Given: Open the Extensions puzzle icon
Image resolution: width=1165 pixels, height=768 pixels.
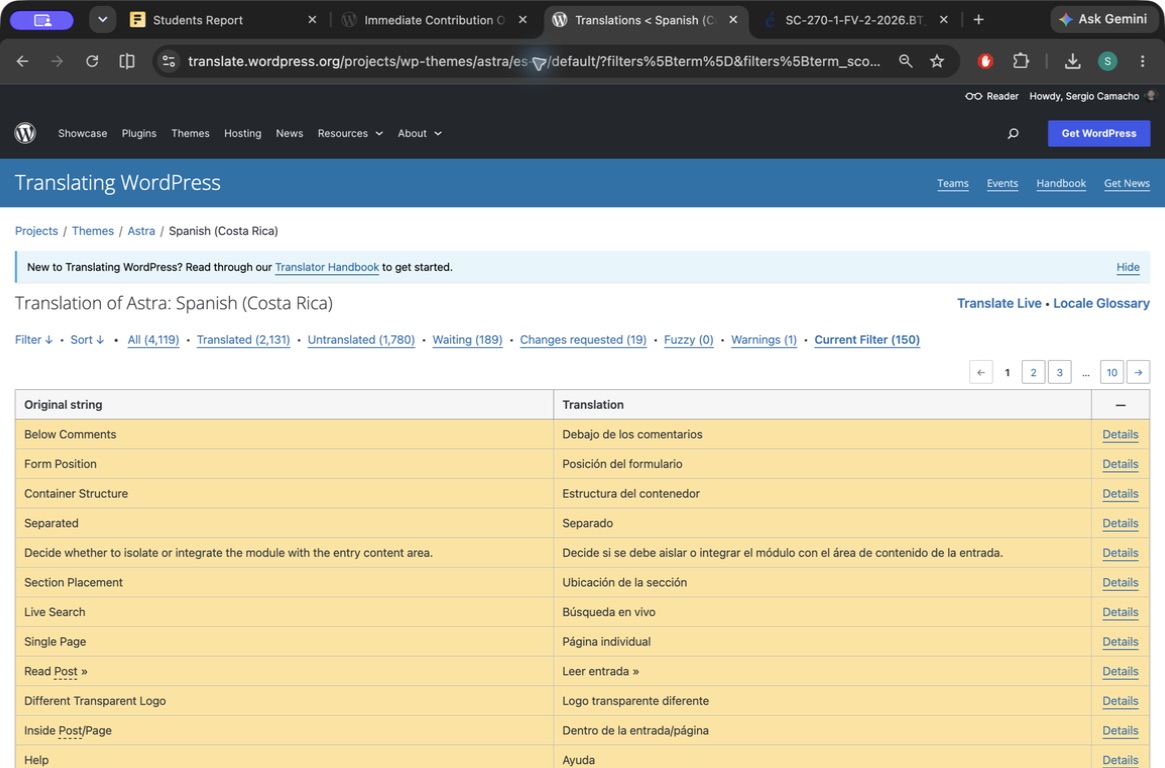Looking at the screenshot, I should point(1021,61).
